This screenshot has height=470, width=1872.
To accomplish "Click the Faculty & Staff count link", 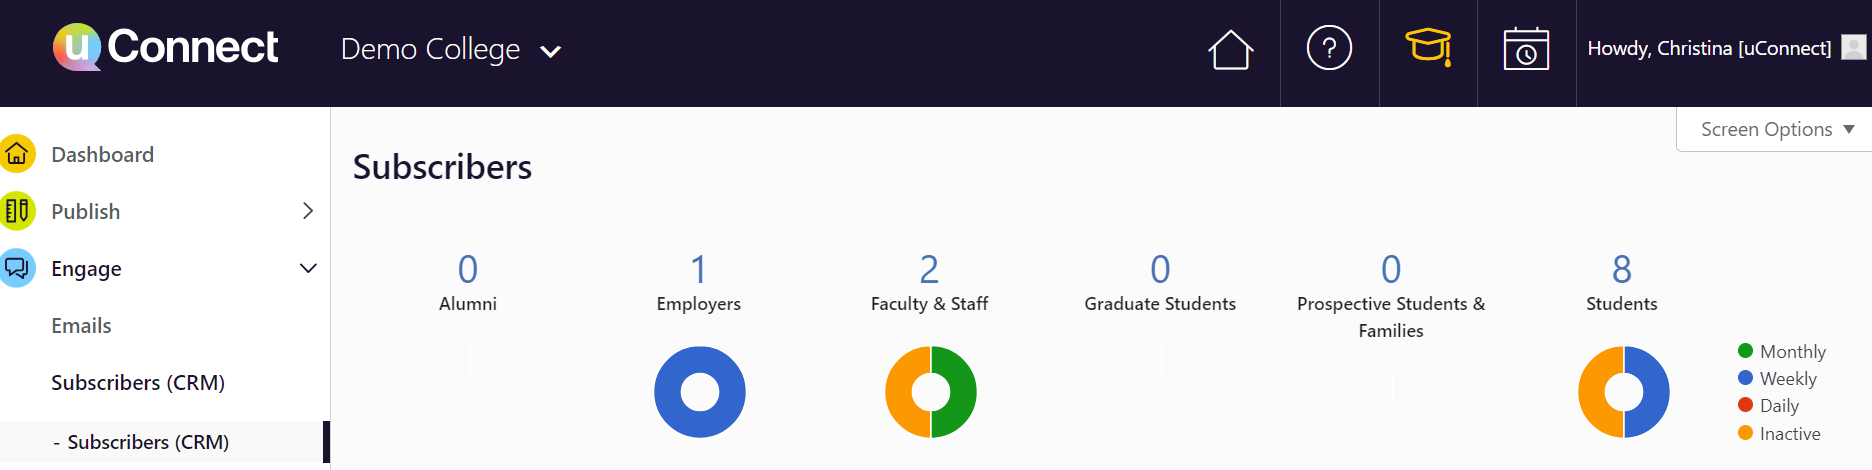I will tap(929, 269).
